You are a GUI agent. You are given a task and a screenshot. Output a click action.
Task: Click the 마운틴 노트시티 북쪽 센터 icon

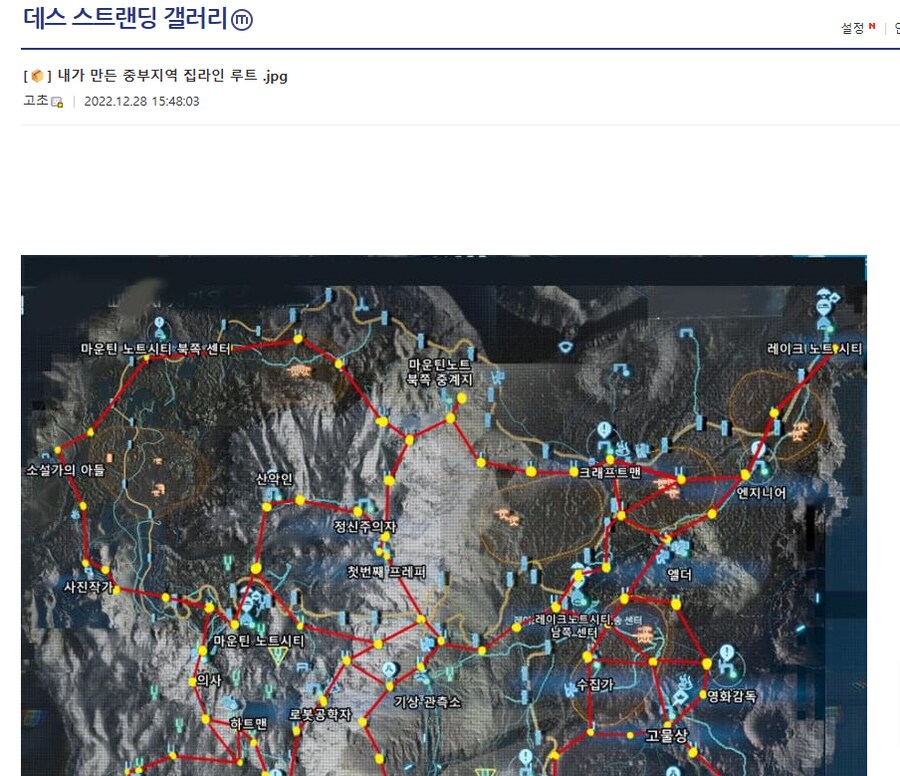(x=157, y=327)
